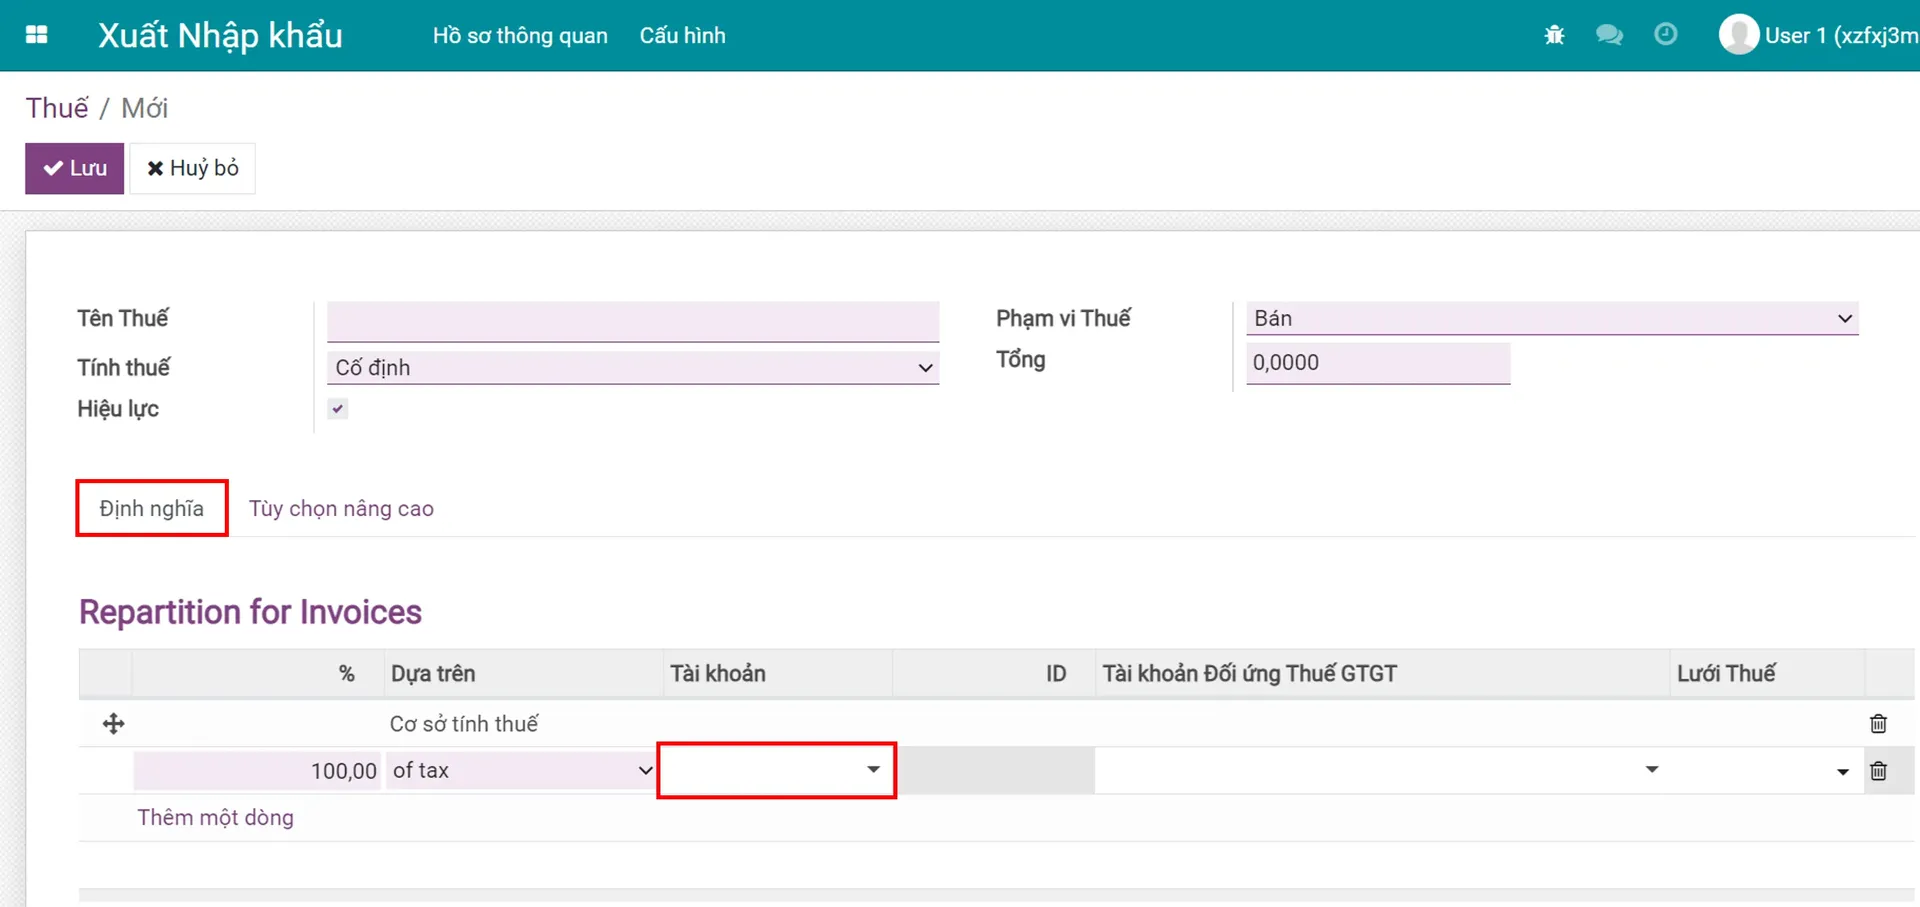Edit the 100,00 percentage field

258,771
